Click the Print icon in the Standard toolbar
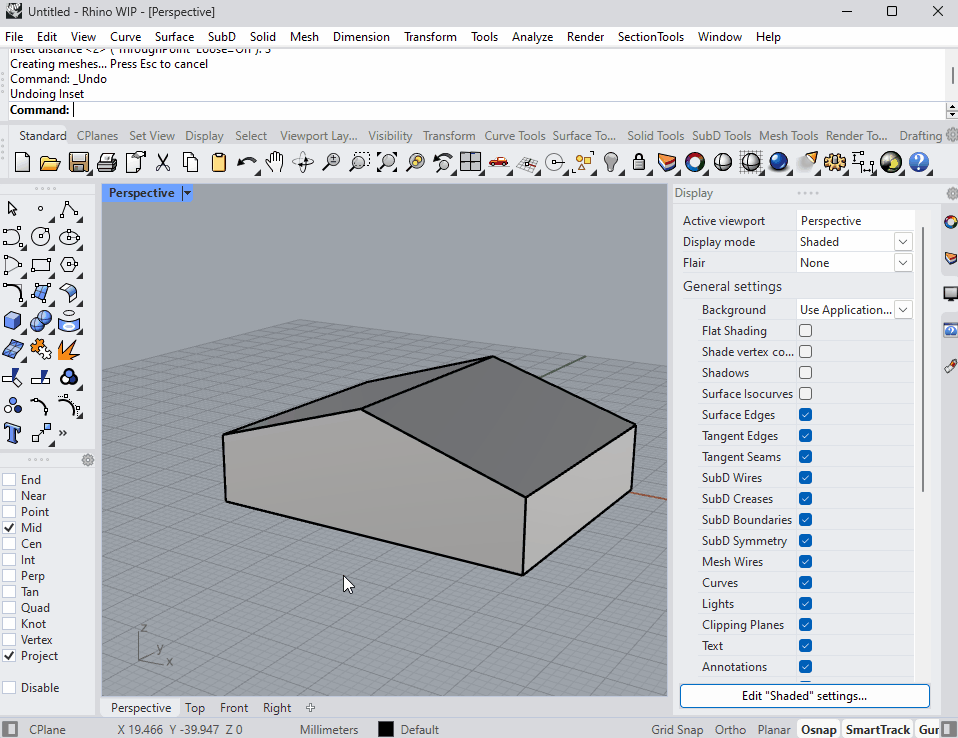The height and width of the screenshot is (738, 958). coord(106,163)
